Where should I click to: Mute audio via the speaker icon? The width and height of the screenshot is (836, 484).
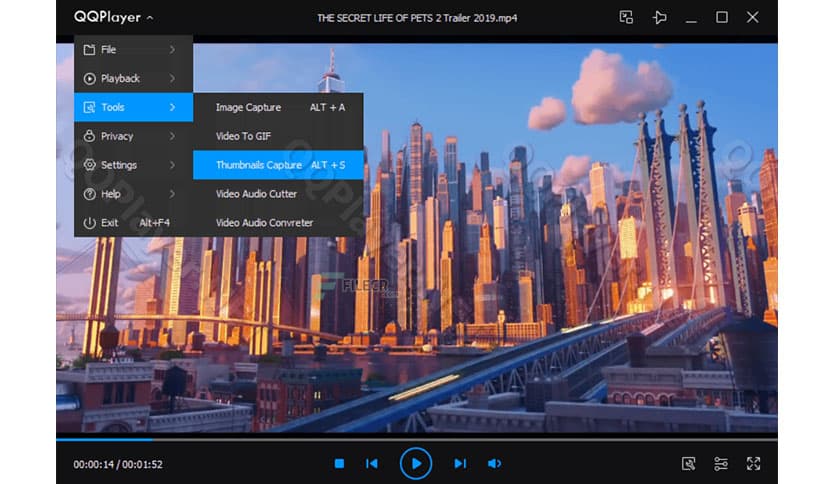click(x=494, y=464)
